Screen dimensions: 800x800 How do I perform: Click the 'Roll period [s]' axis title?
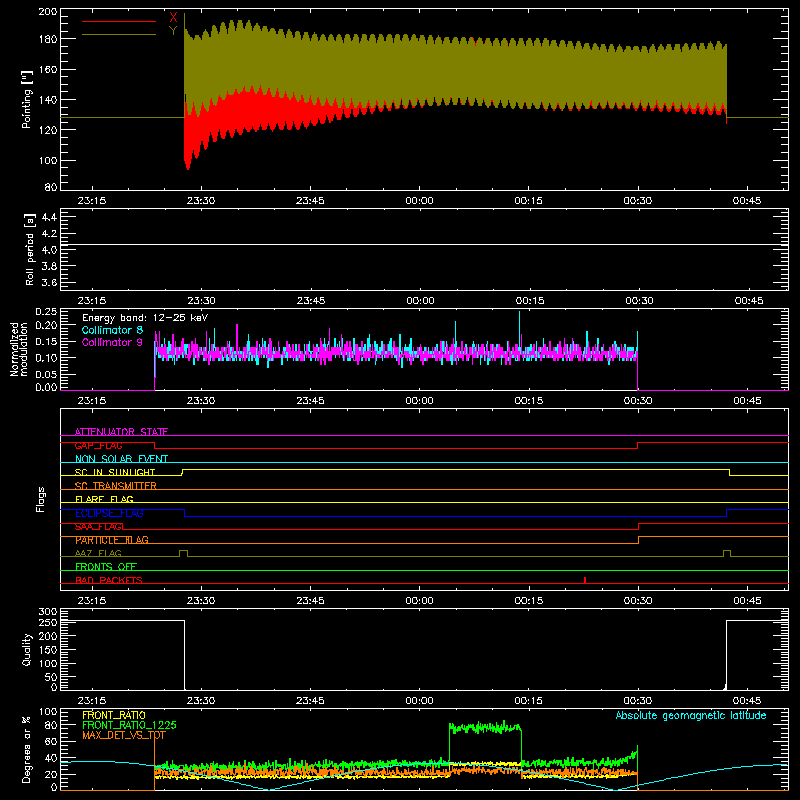[29, 249]
